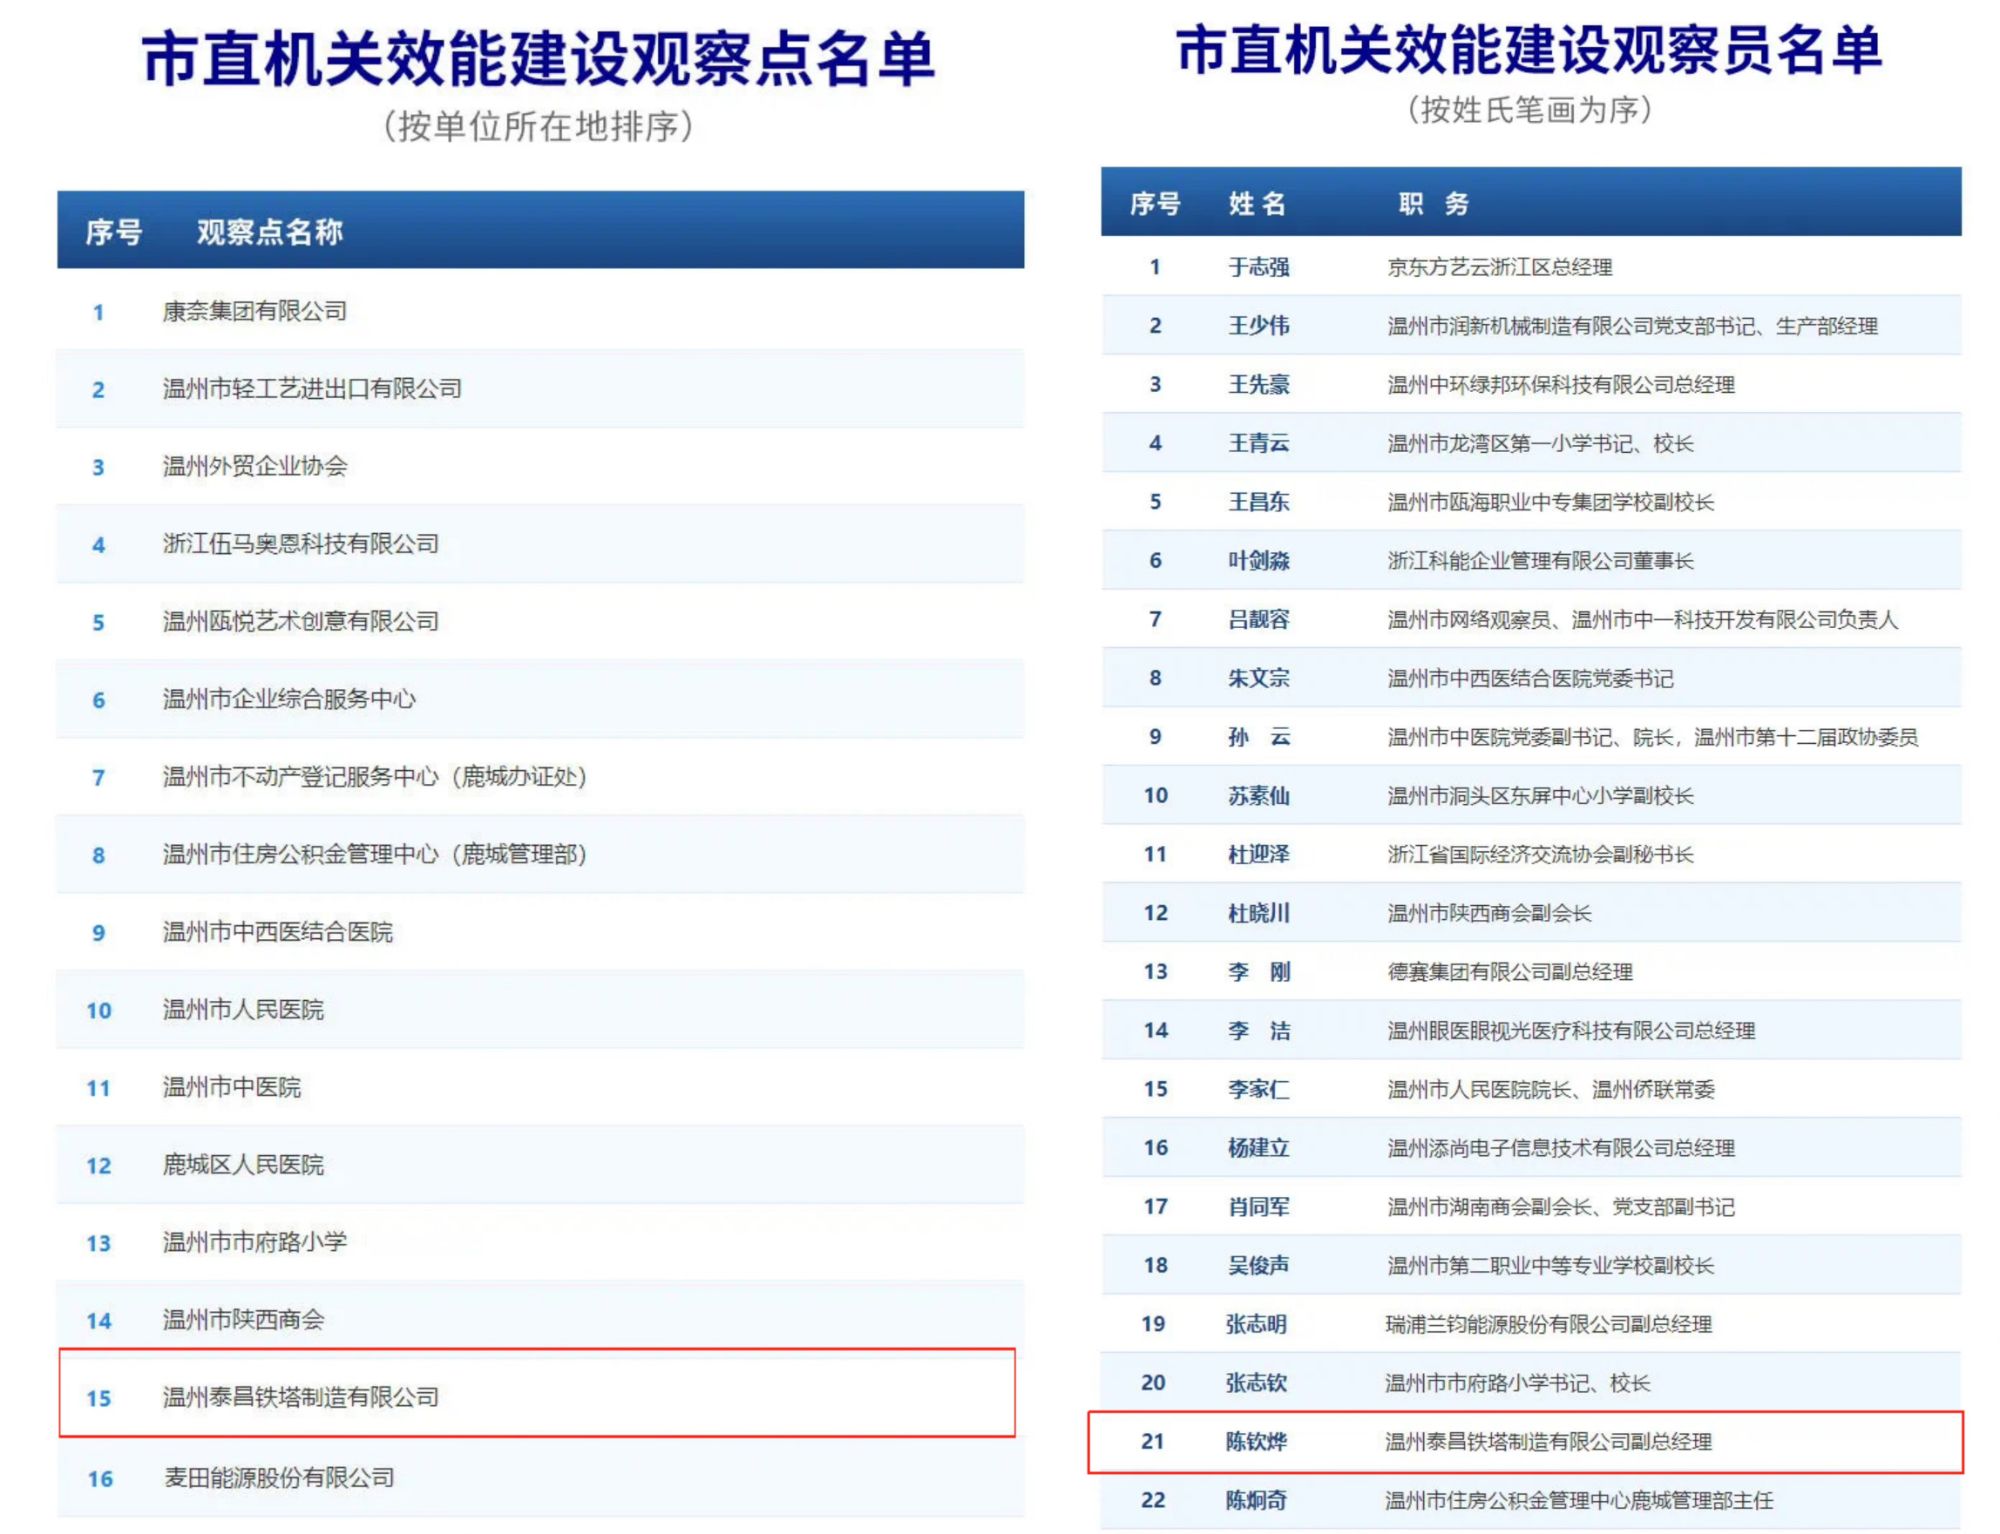The height and width of the screenshot is (1534, 2000).
Task: Click the 观察点名称 column header
Action: point(270,232)
